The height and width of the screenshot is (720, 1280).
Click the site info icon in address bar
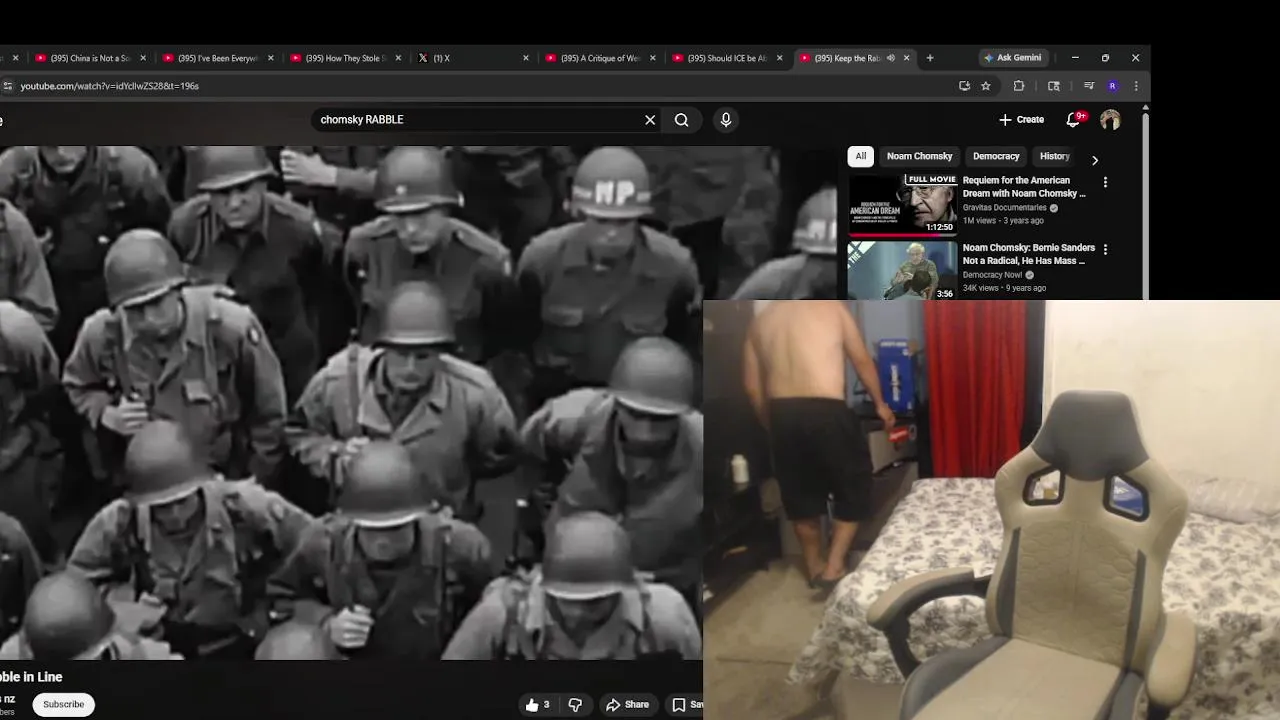[x=8, y=86]
